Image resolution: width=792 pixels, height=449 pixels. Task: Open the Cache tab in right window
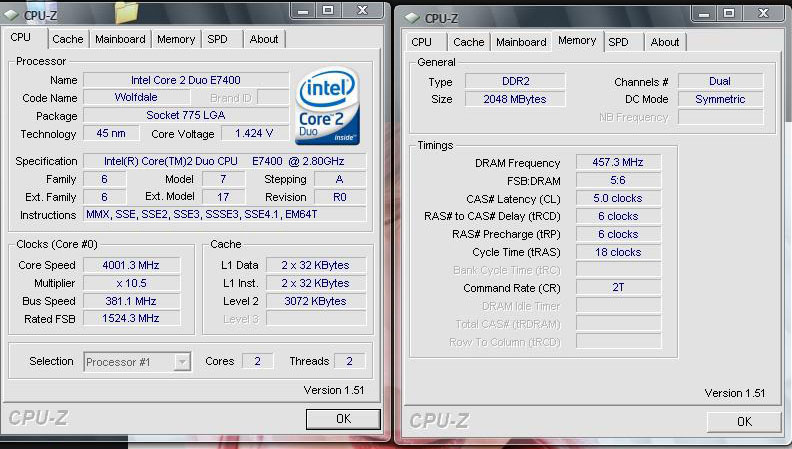coord(469,42)
